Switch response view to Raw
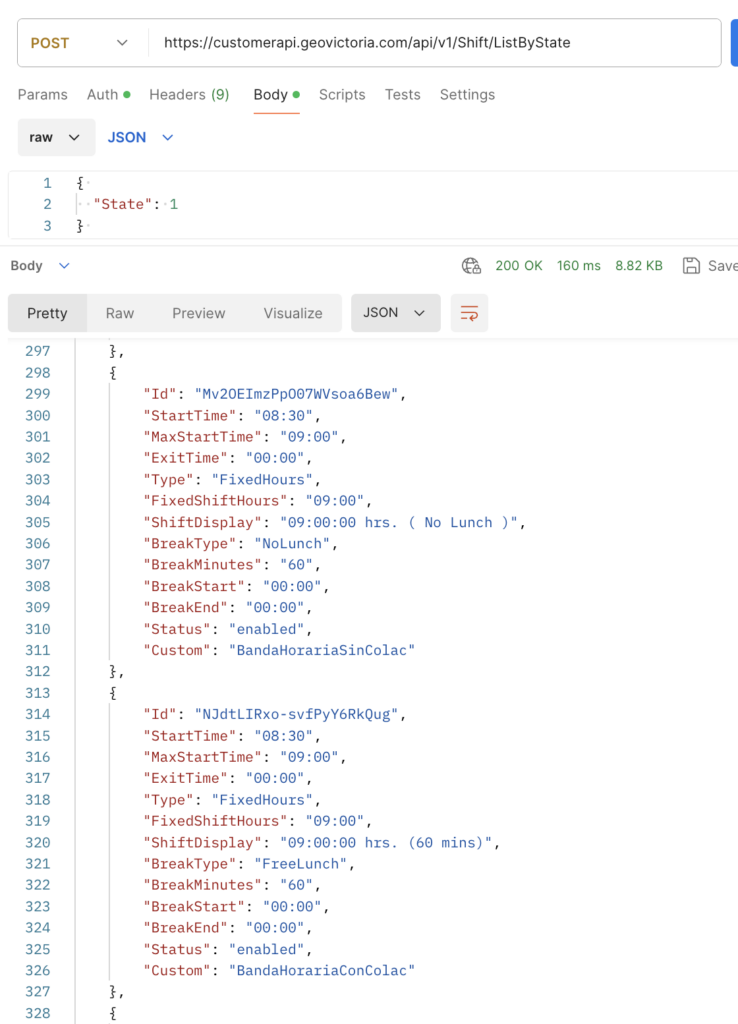This screenshot has width=738, height=1024. (120, 313)
